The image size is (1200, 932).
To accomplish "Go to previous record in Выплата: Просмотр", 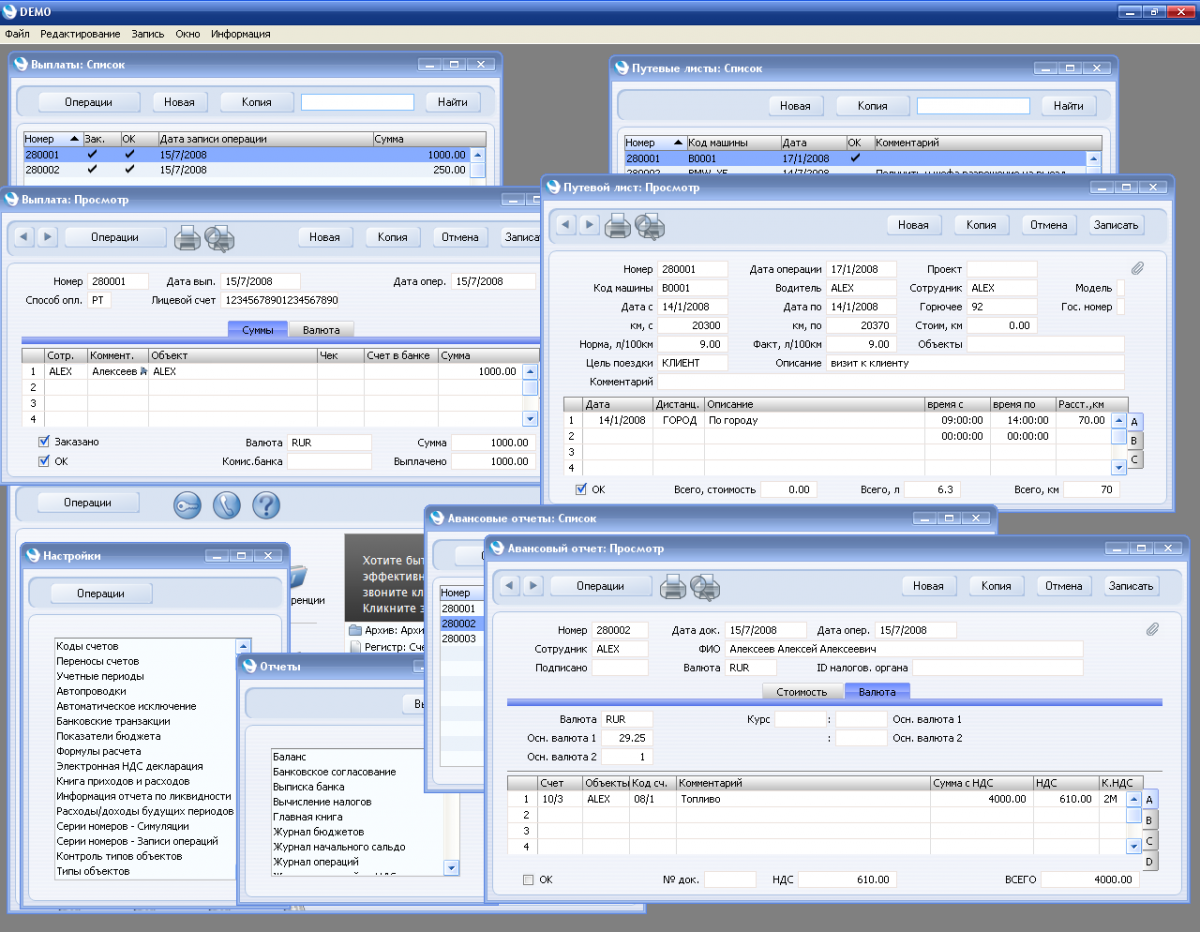I will 23,237.
